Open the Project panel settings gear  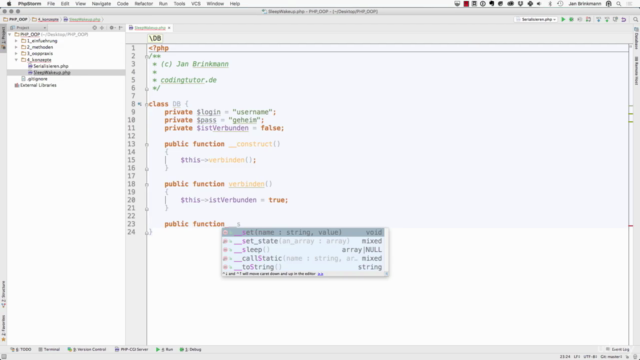112,28
